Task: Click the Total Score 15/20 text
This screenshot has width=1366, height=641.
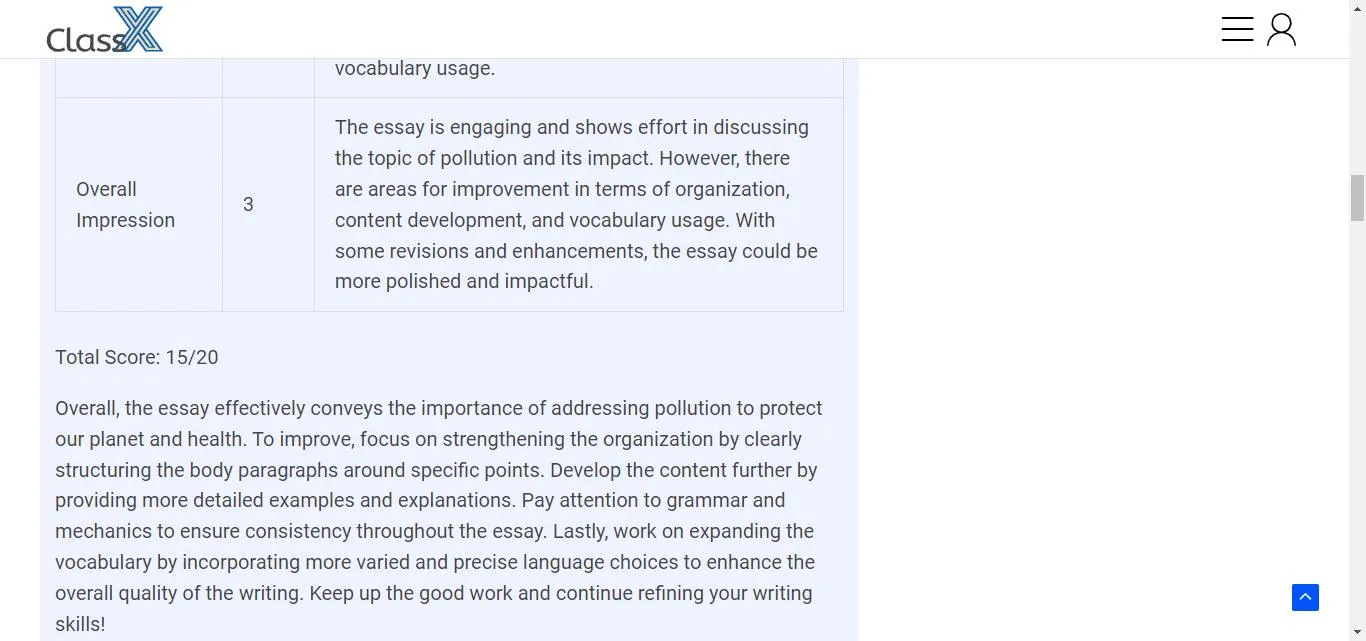Action: [136, 357]
